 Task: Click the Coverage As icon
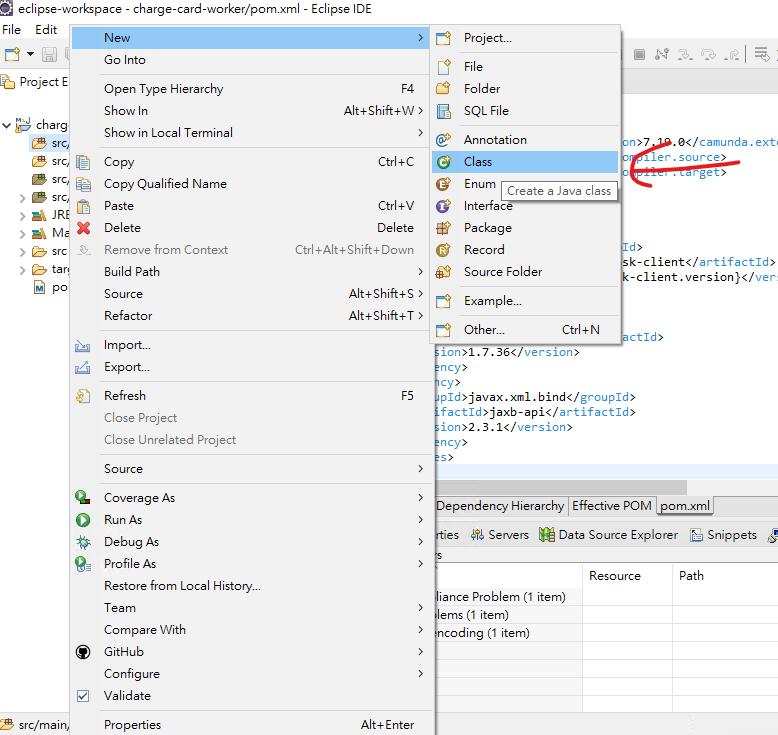(83, 497)
